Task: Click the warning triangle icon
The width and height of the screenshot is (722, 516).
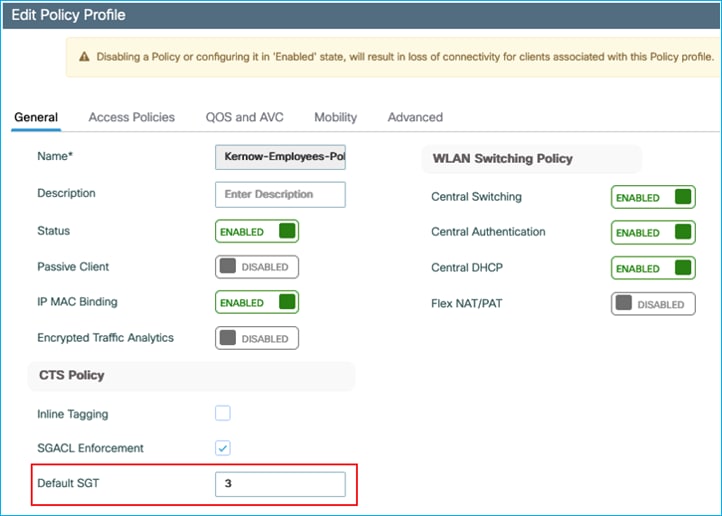Action: click(84, 57)
